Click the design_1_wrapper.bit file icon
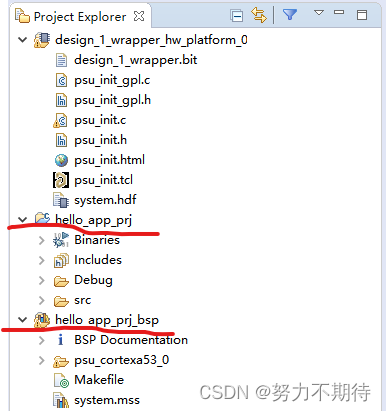Screen dimensions: 386x411 pyautogui.click(x=61, y=60)
